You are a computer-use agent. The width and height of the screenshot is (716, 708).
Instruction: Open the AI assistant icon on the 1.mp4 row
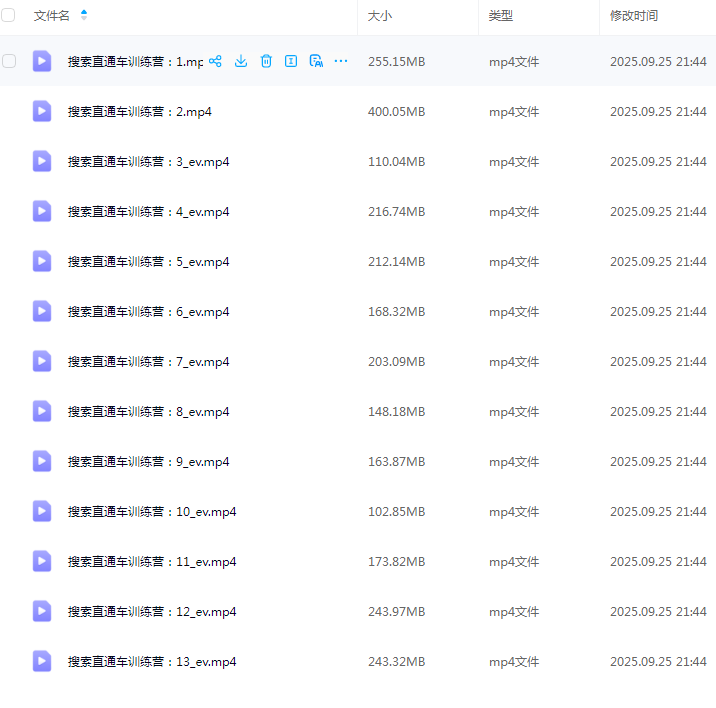click(316, 61)
